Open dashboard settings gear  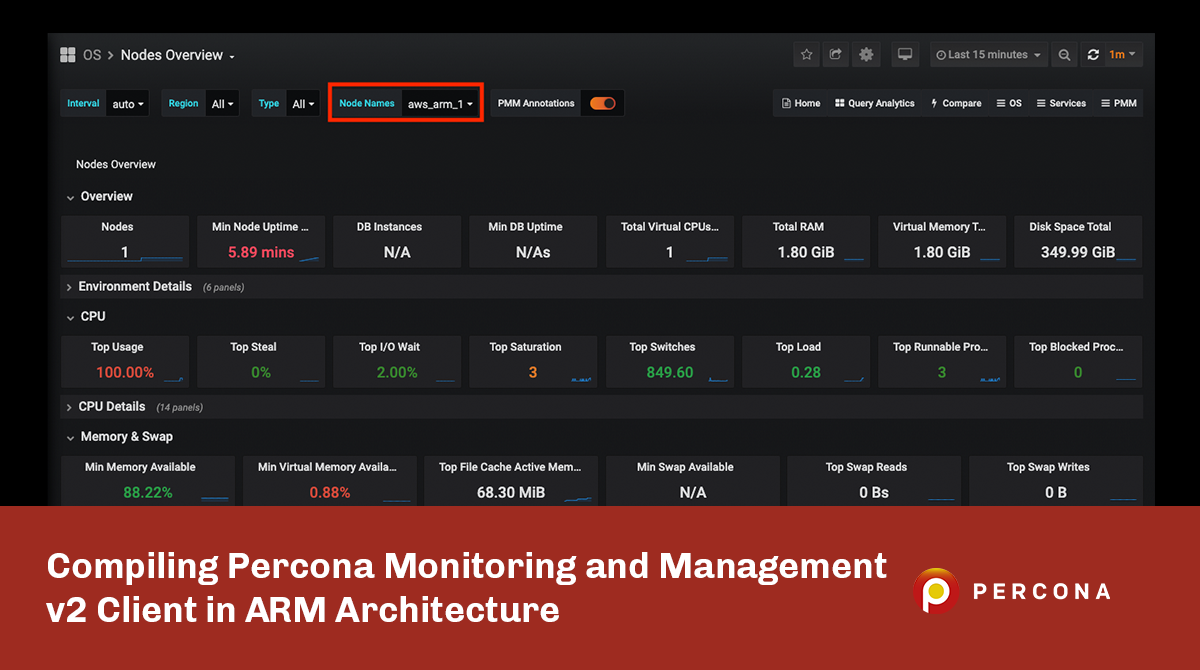pos(866,55)
